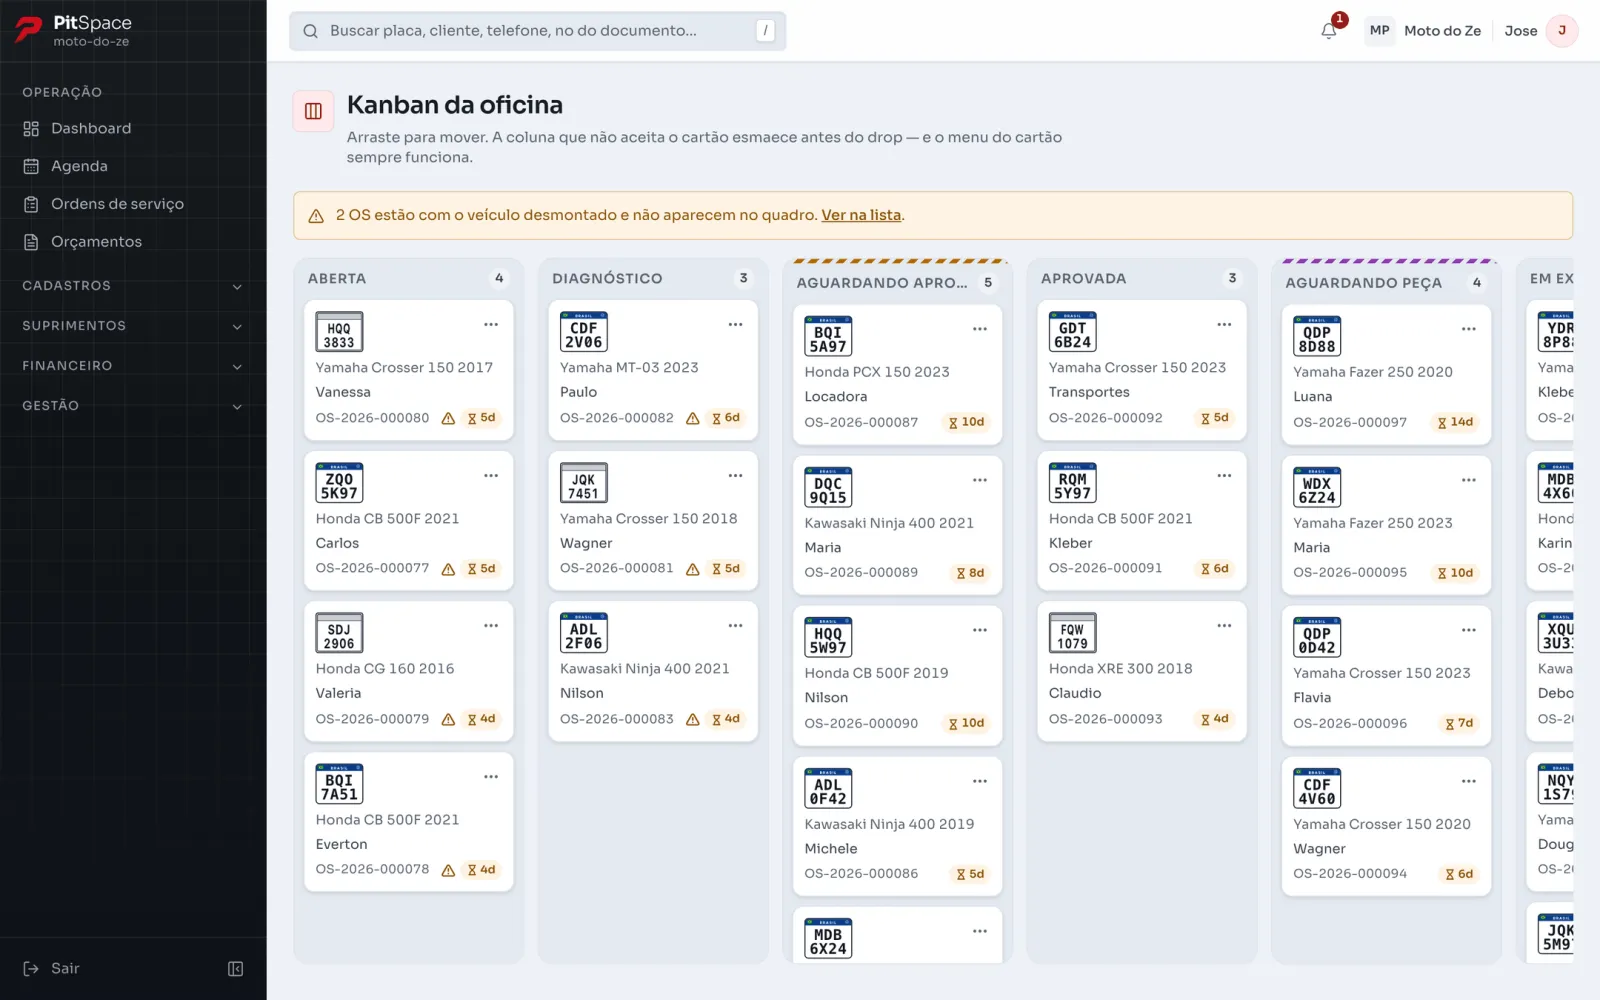1600x1000 pixels.
Task: Select OS-2026-000091 order number
Action: tap(1105, 568)
